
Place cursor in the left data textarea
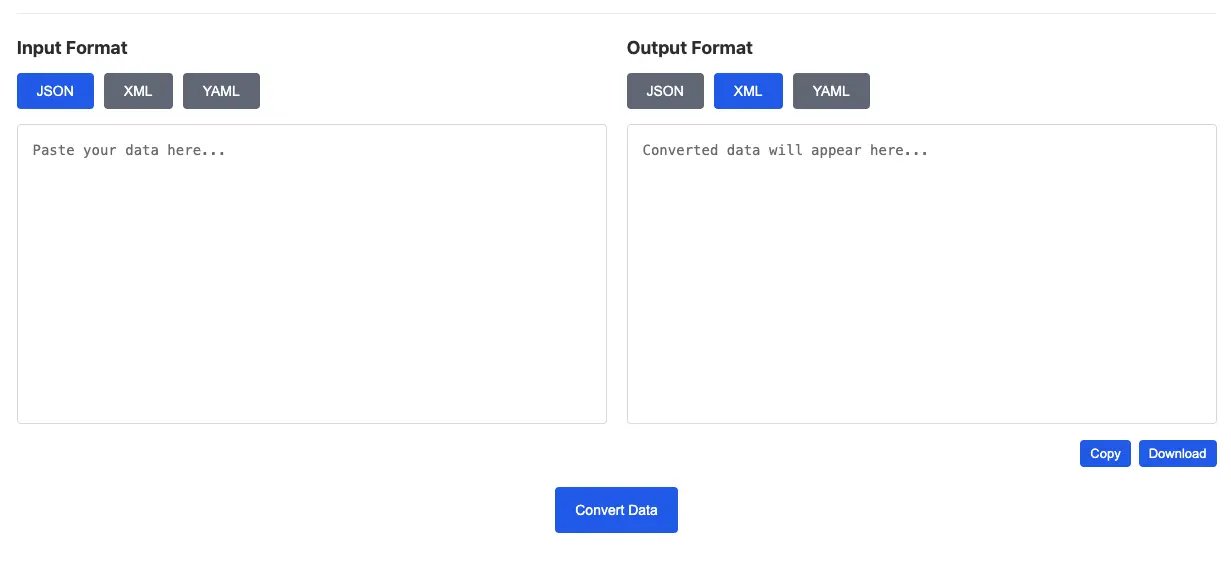pyautogui.click(x=312, y=274)
